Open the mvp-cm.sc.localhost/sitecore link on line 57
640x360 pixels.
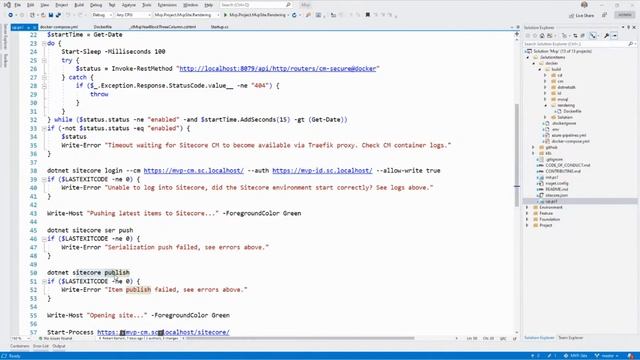163,332
